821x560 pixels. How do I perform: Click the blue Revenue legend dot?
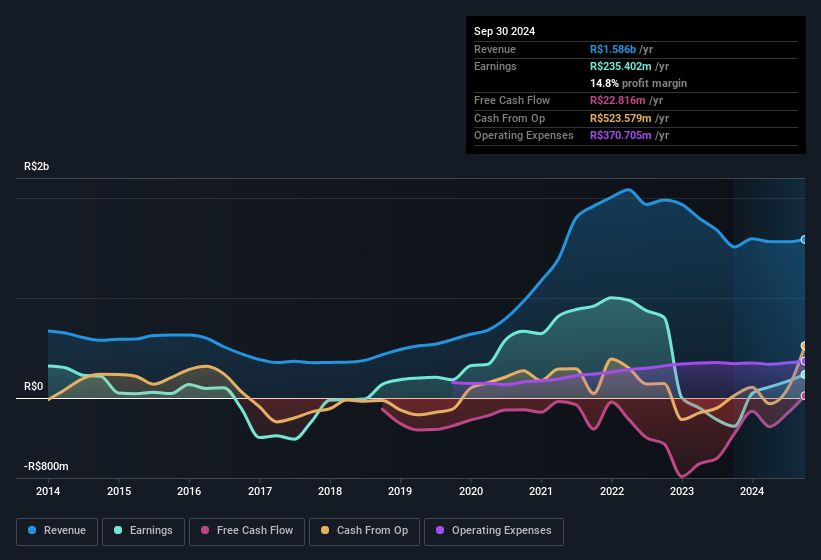32,530
